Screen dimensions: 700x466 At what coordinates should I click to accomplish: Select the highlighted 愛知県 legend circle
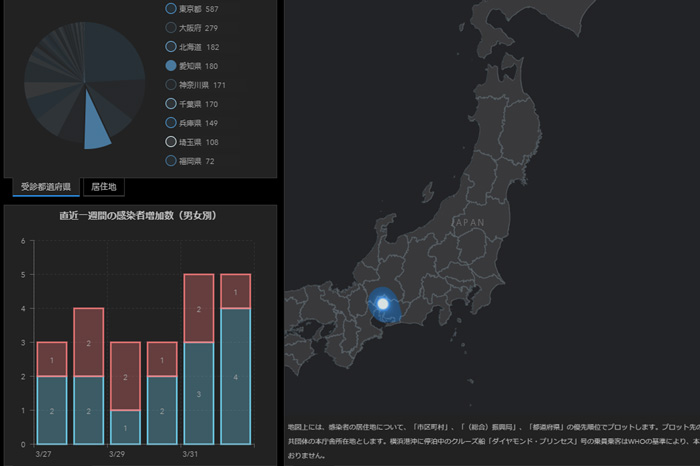(170, 65)
